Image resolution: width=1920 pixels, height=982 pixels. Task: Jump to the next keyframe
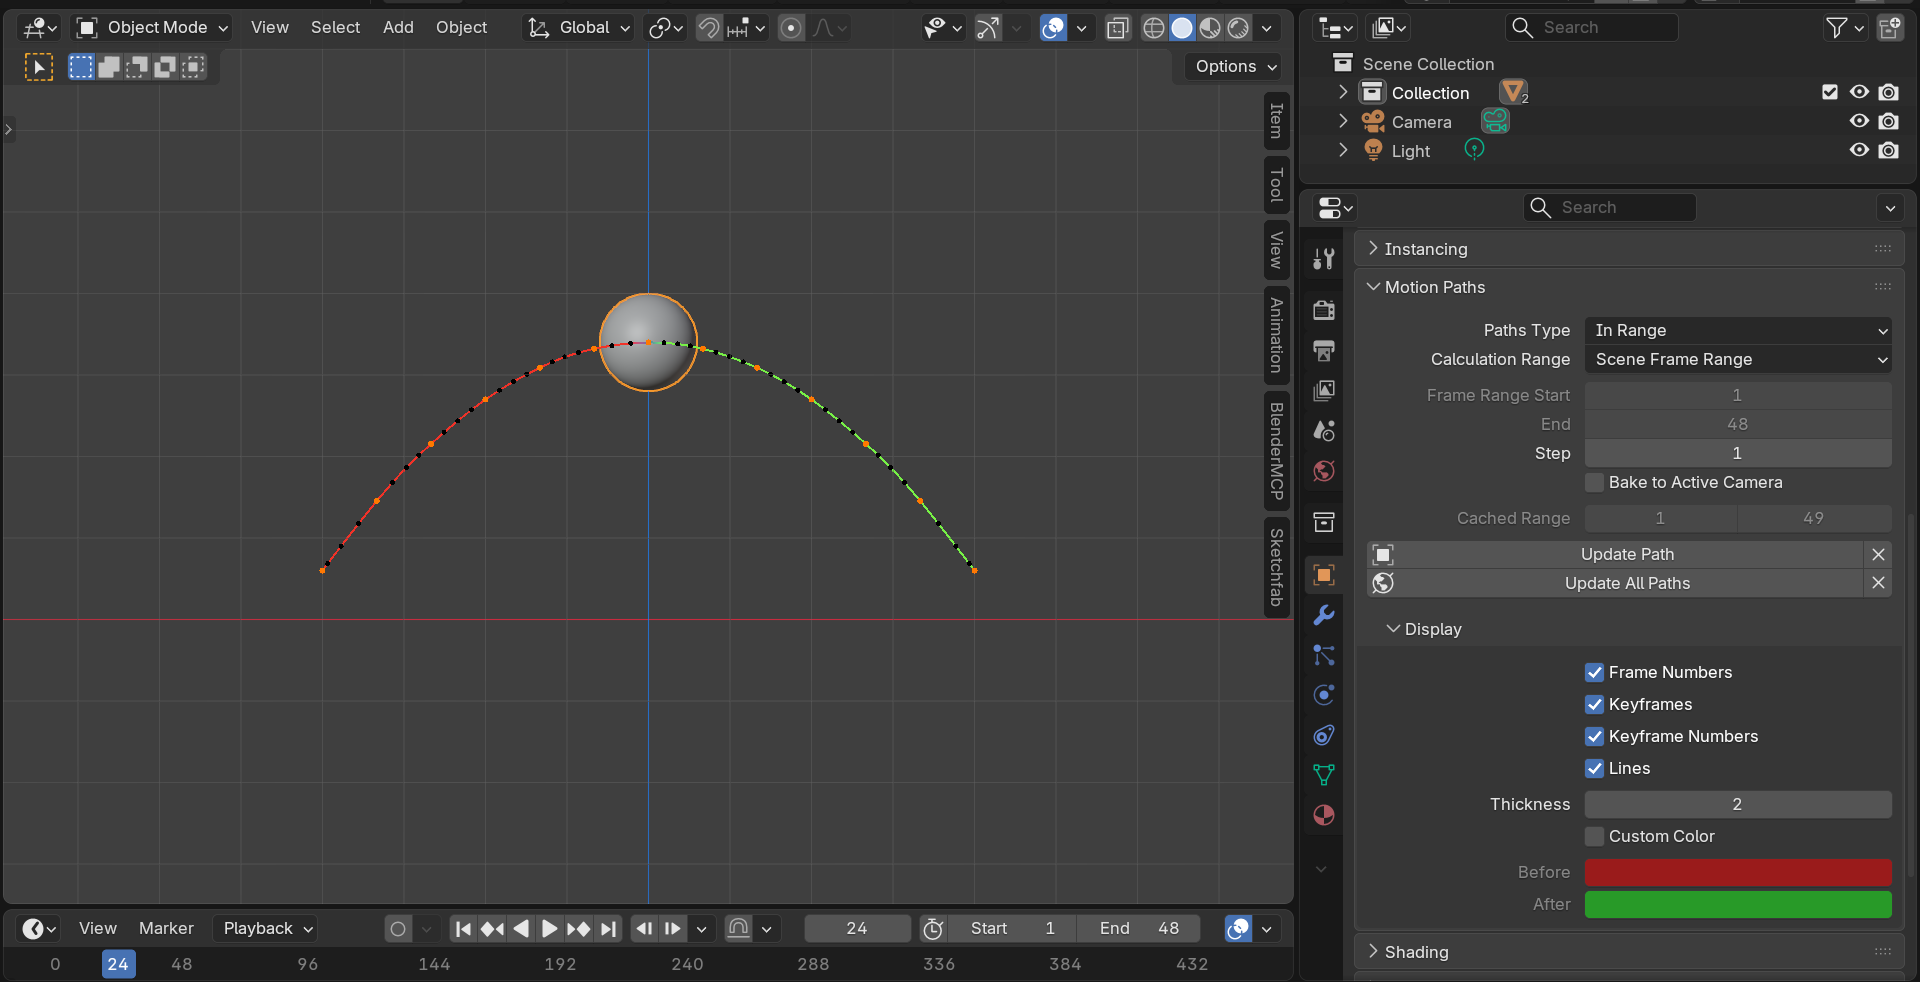578,929
